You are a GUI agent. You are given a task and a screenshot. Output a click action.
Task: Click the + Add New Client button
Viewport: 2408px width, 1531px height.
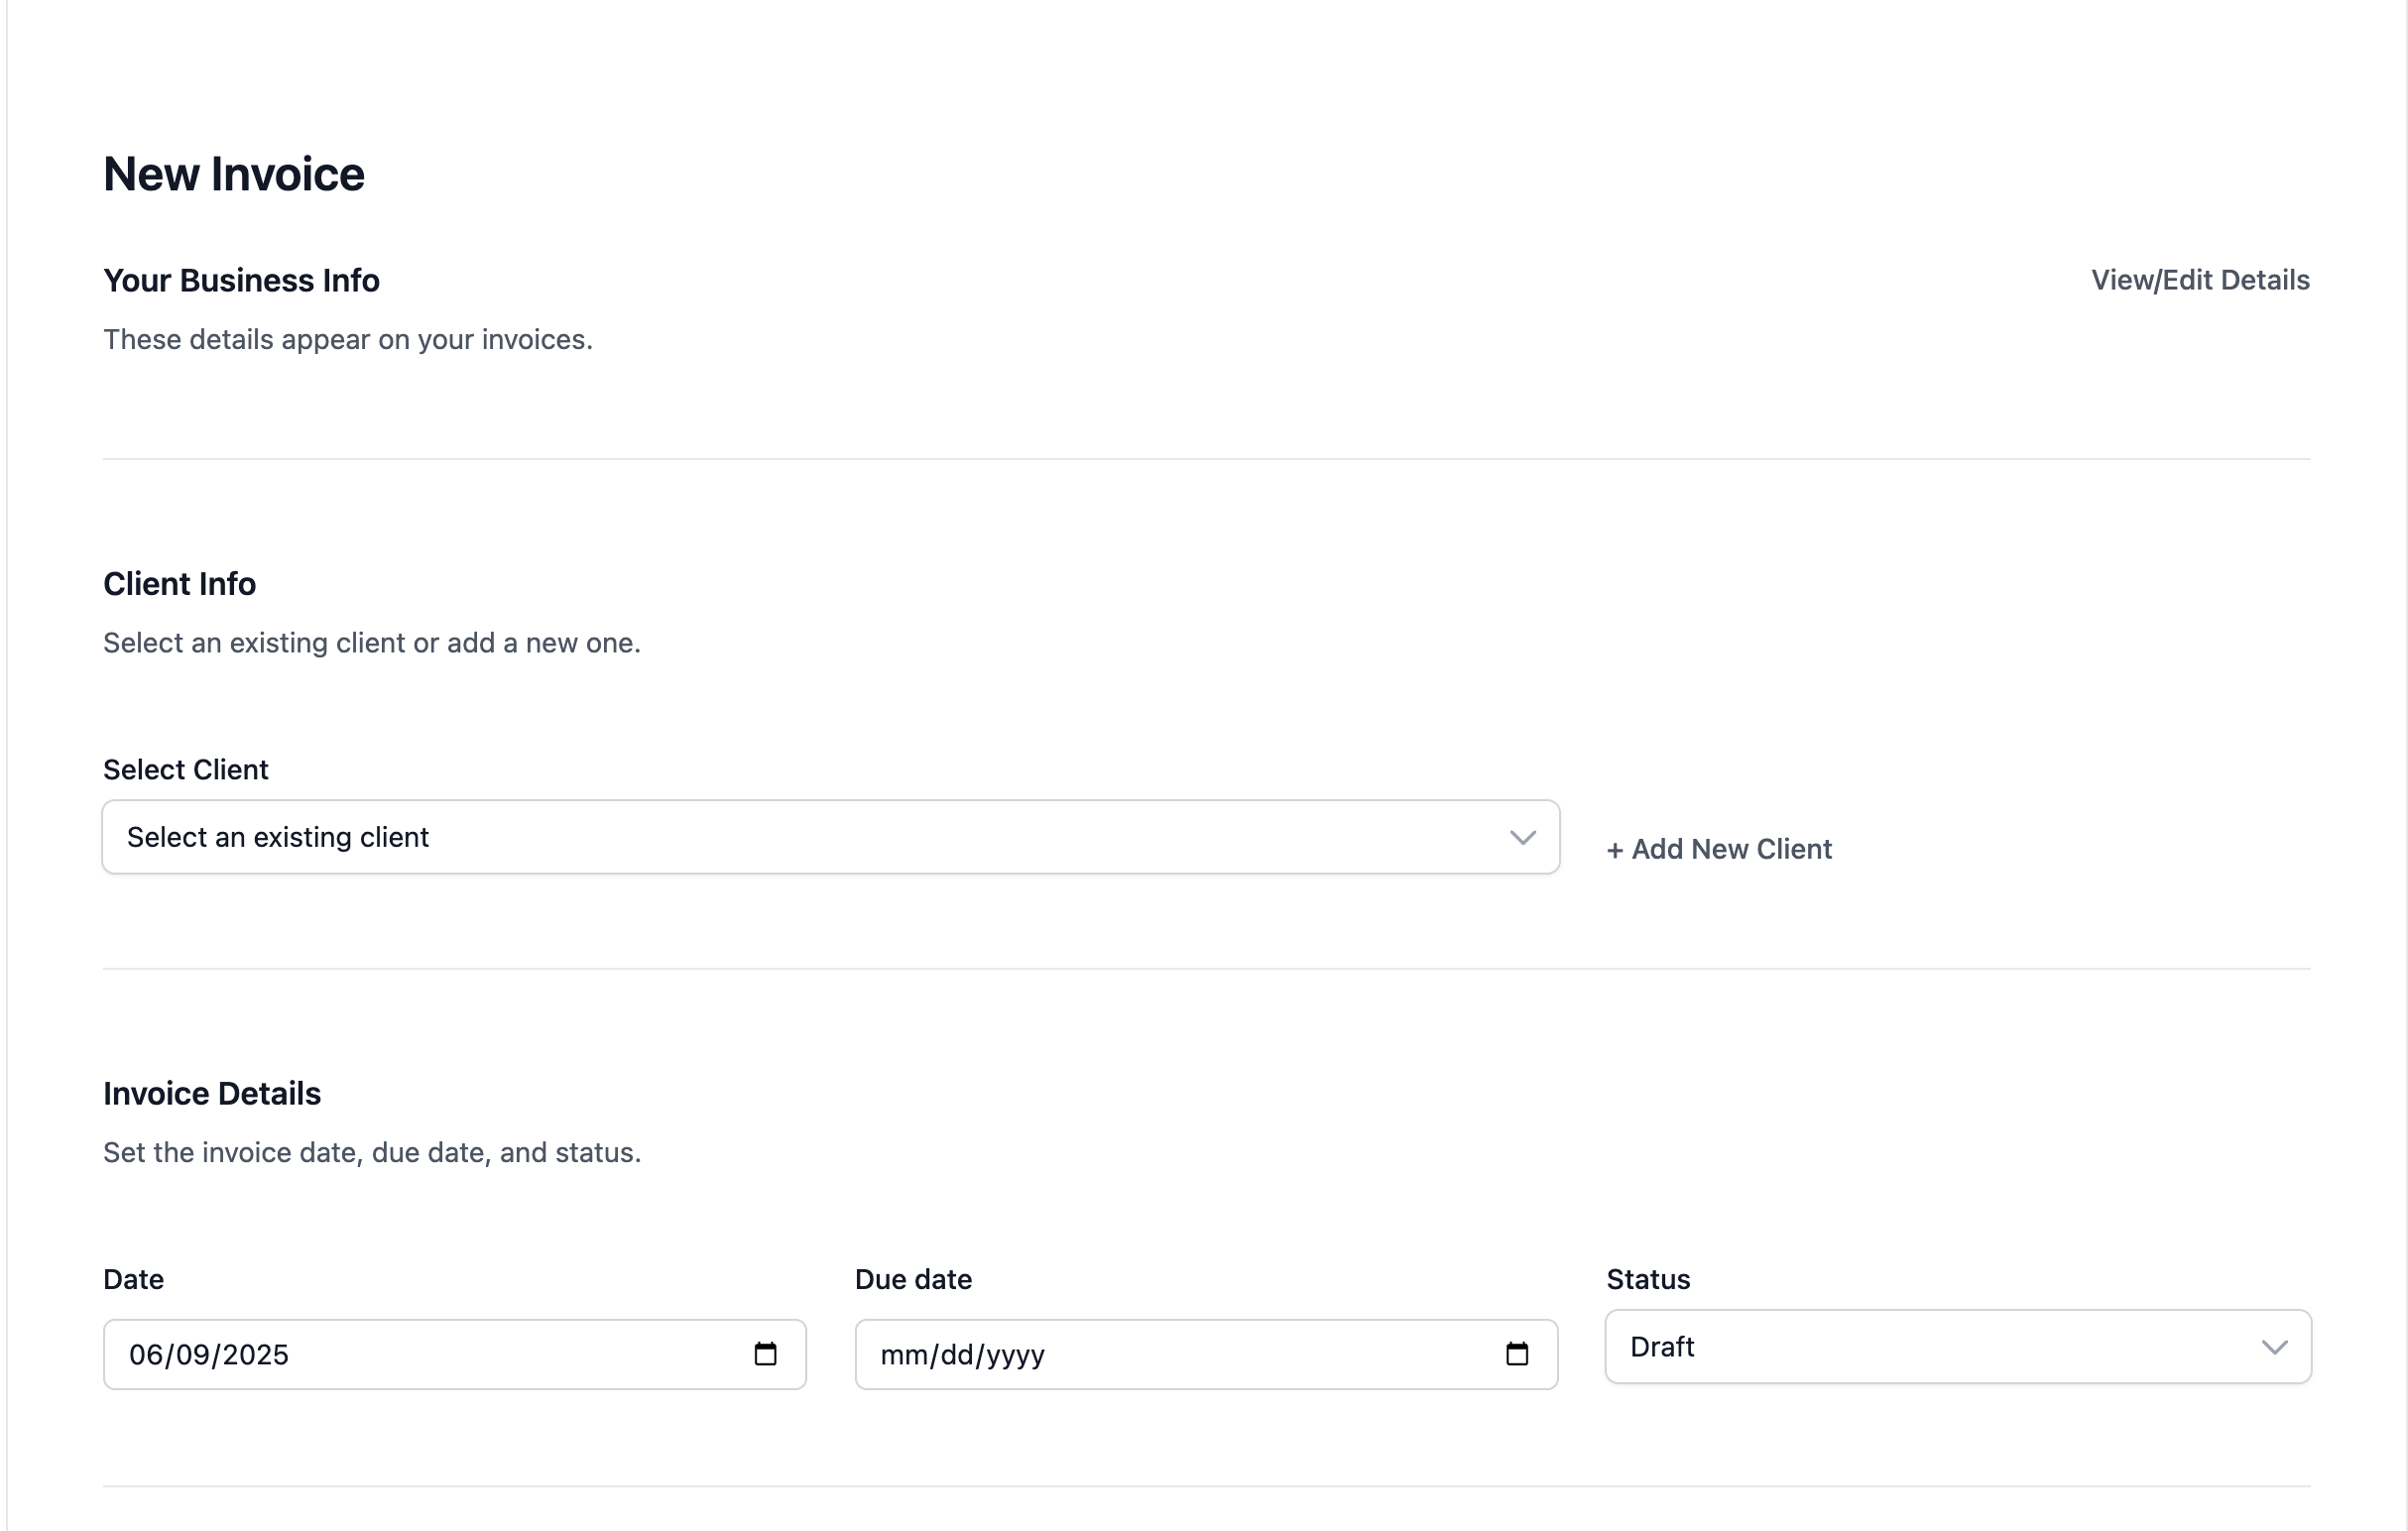(1719, 849)
